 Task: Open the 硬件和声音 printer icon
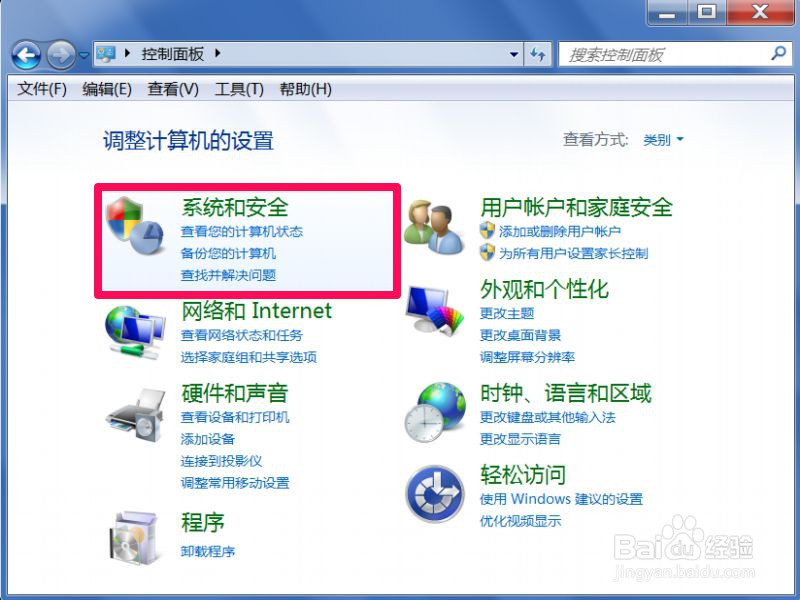click(x=136, y=414)
